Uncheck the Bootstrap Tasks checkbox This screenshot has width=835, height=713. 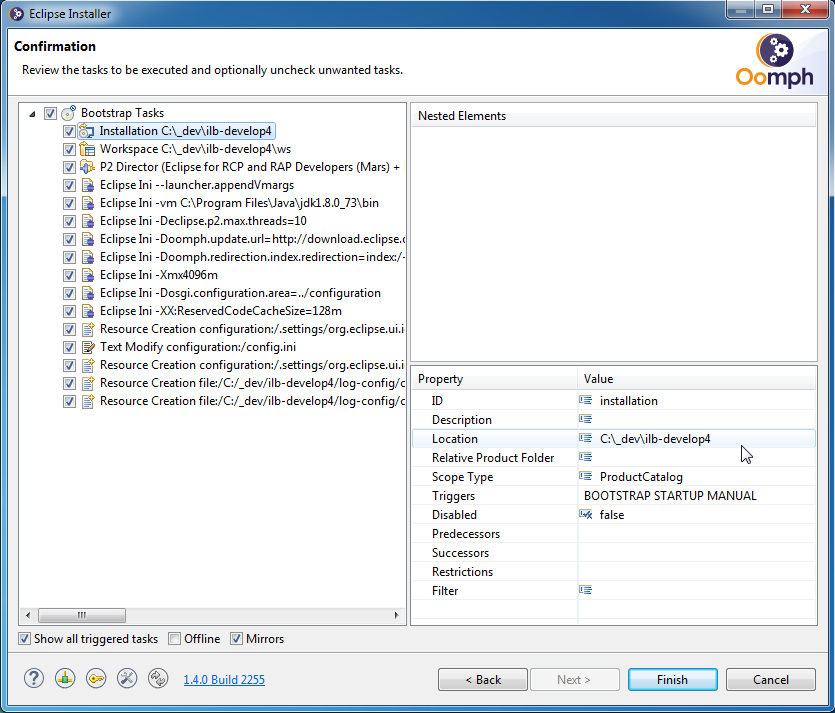click(x=50, y=113)
